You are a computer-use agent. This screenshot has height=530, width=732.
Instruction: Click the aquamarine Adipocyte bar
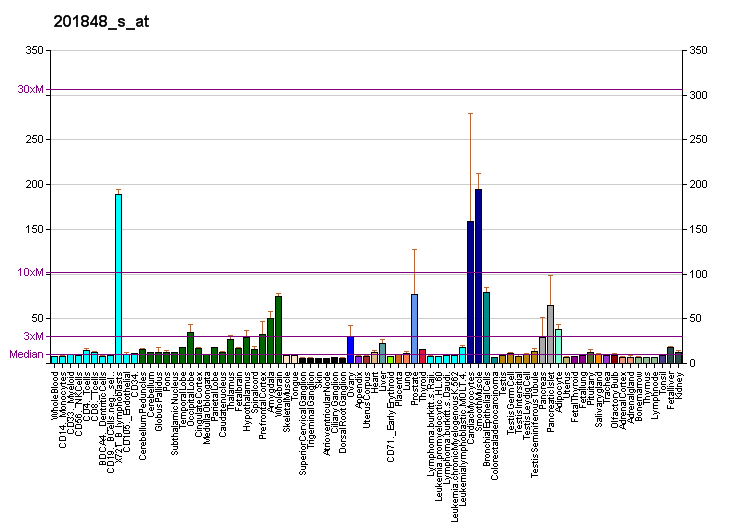pyautogui.click(x=558, y=346)
